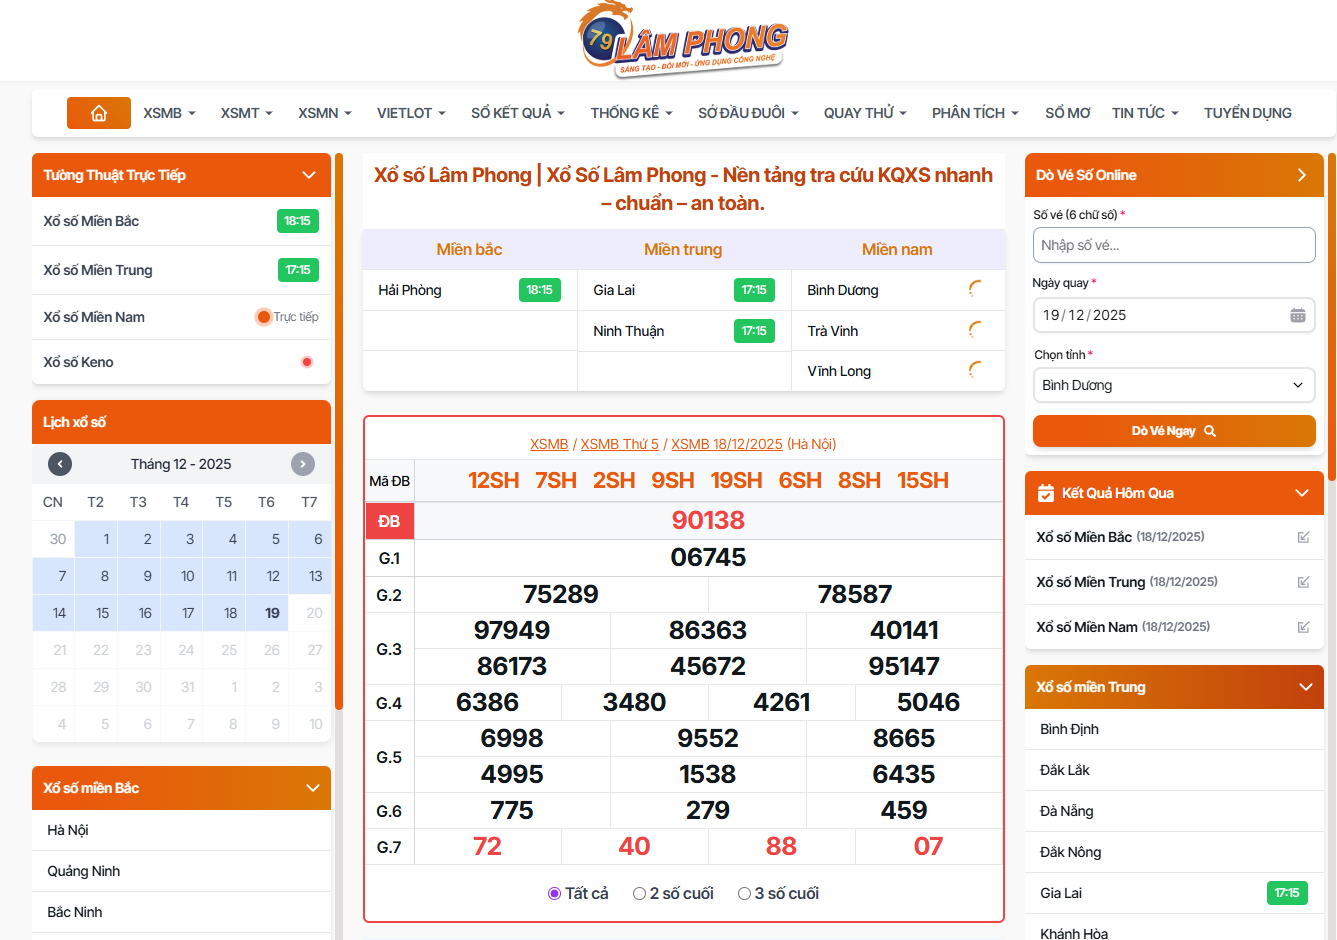Open the XSMB 18/12/2025 link
The image size is (1337, 940).
[726, 443]
